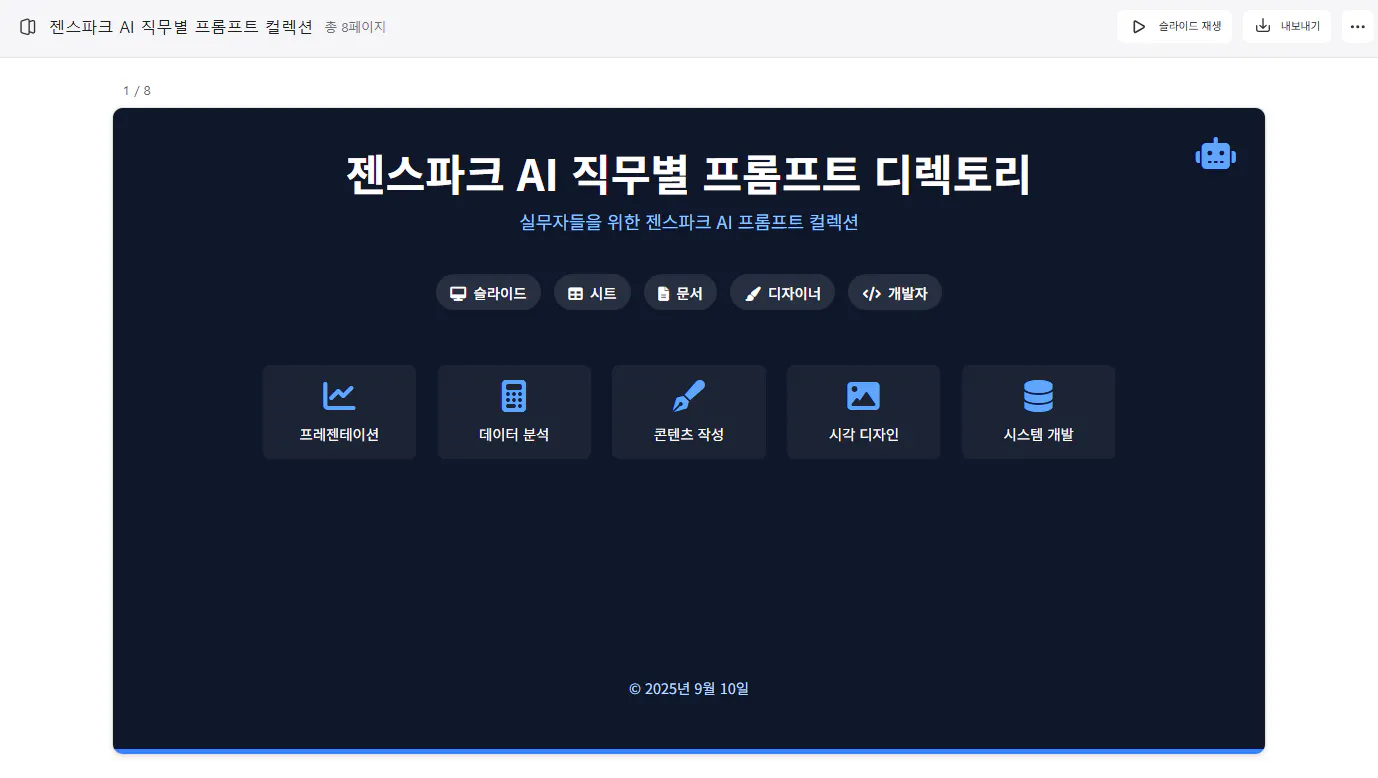This screenshot has height=778, width=1378.
Task: Click the calculator icon on 데이터 분석 card
Action: [514, 395]
